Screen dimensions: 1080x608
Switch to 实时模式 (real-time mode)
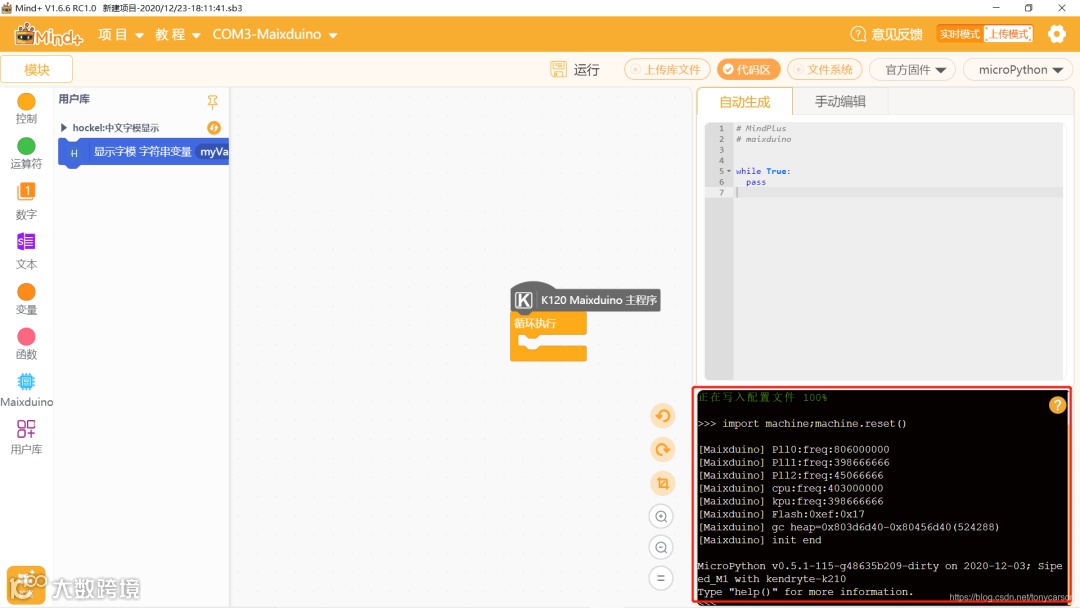[959, 34]
